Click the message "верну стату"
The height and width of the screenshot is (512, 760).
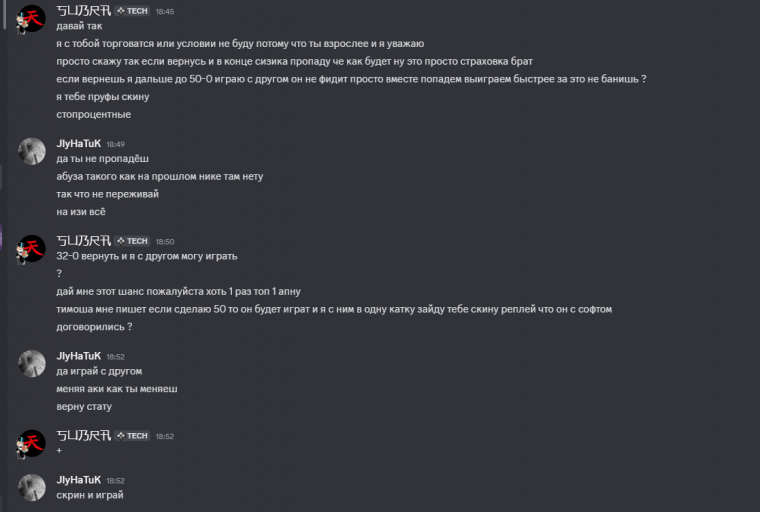pyautogui.click(x=84, y=406)
